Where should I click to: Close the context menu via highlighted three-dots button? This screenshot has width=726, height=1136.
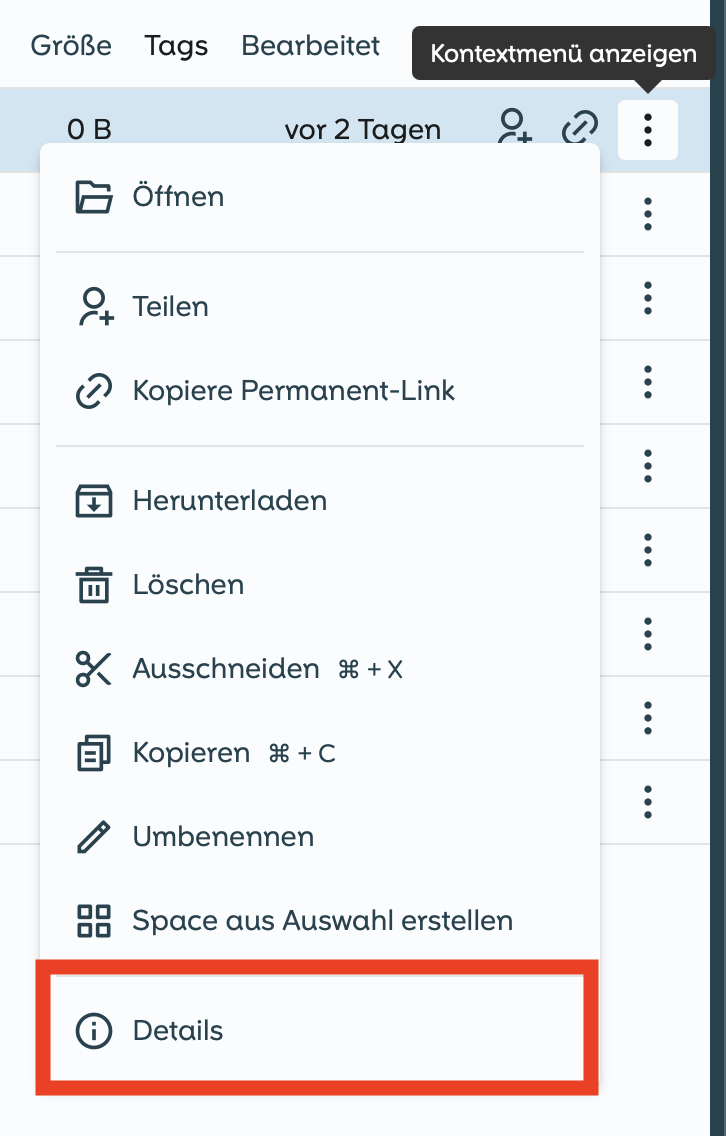(x=648, y=130)
